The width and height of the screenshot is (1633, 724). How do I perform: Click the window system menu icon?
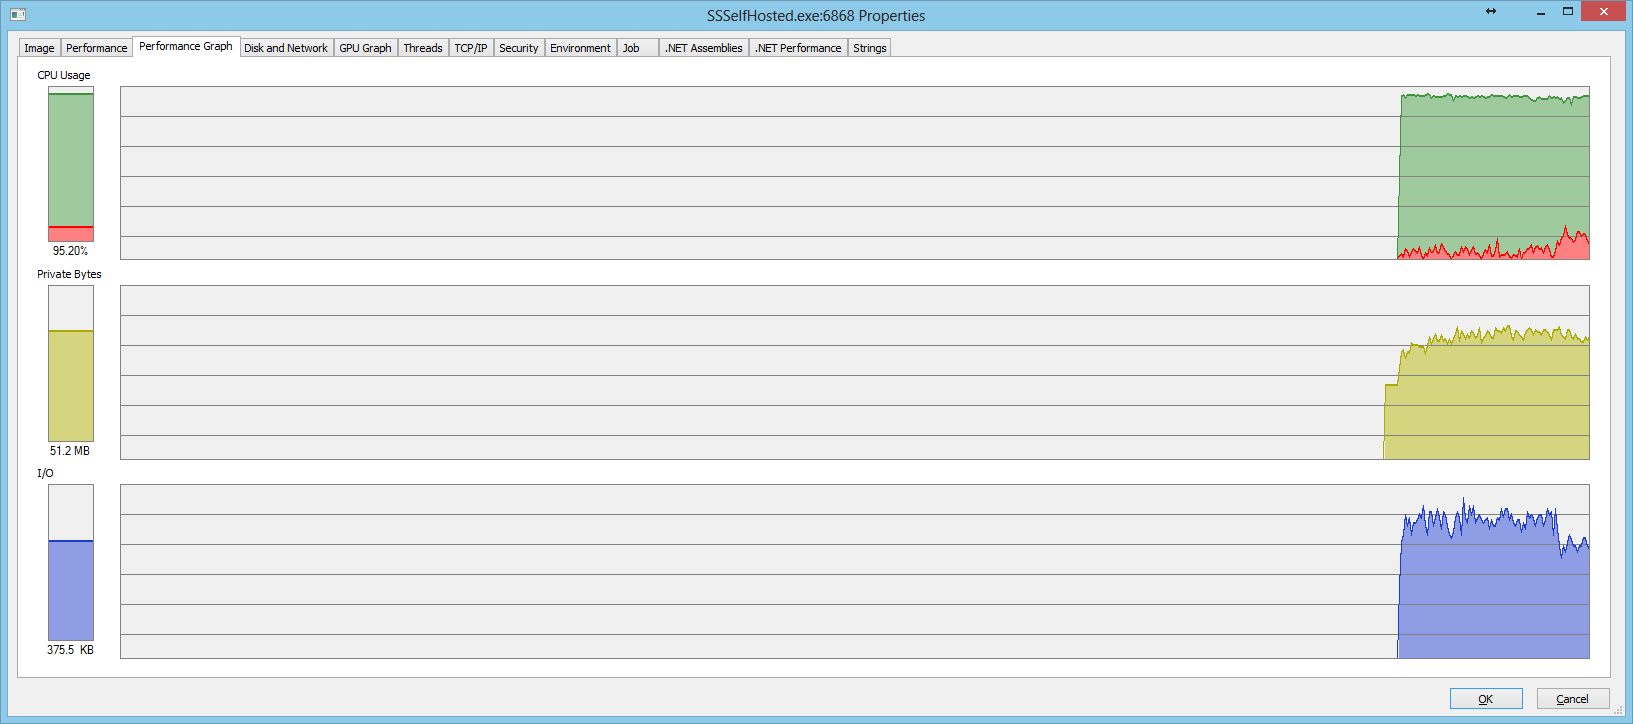pyautogui.click(x=17, y=15)
